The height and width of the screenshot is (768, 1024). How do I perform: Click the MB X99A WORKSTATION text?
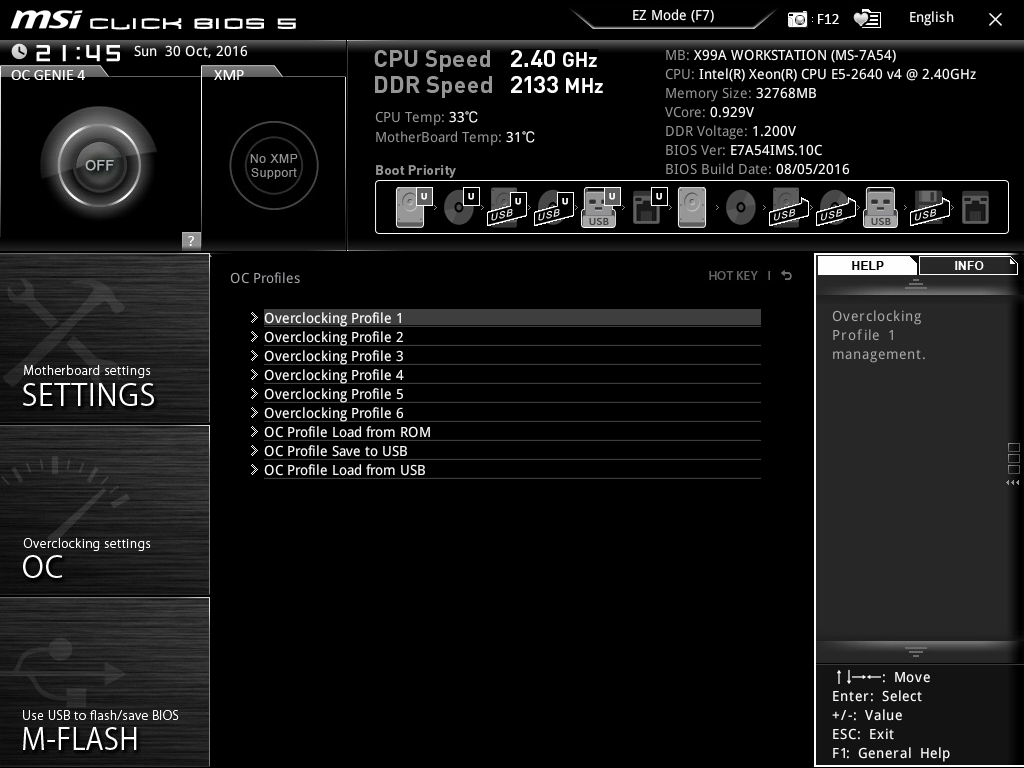(780, 56)
